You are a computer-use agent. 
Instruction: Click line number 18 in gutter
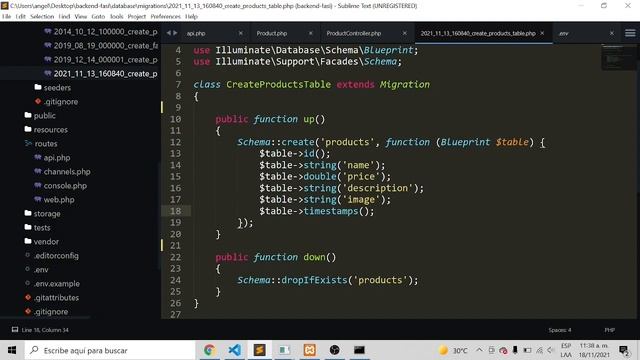pyautogui.click(x=176, y=211)
